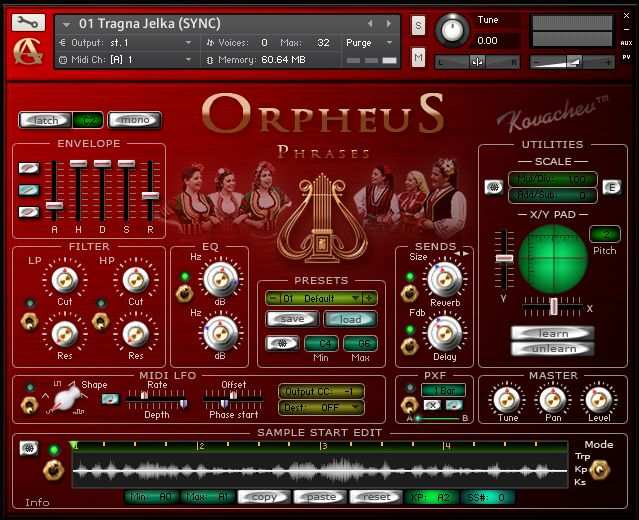Click the Scale E button

(612, 187)
